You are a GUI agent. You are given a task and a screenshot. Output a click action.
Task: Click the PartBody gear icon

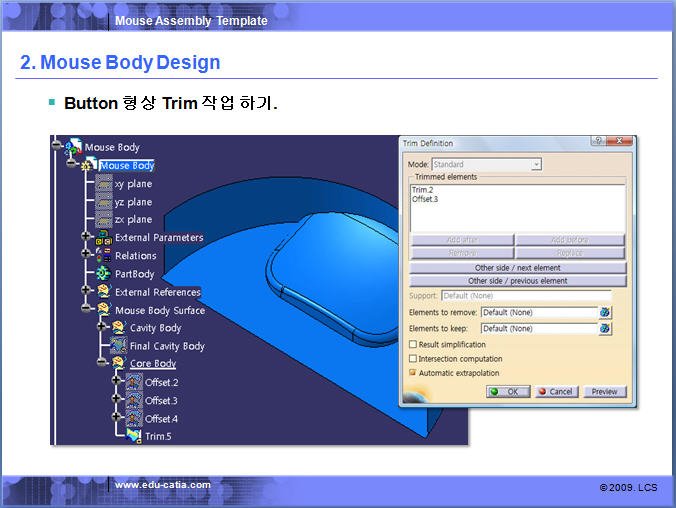(x=103, y=273)
